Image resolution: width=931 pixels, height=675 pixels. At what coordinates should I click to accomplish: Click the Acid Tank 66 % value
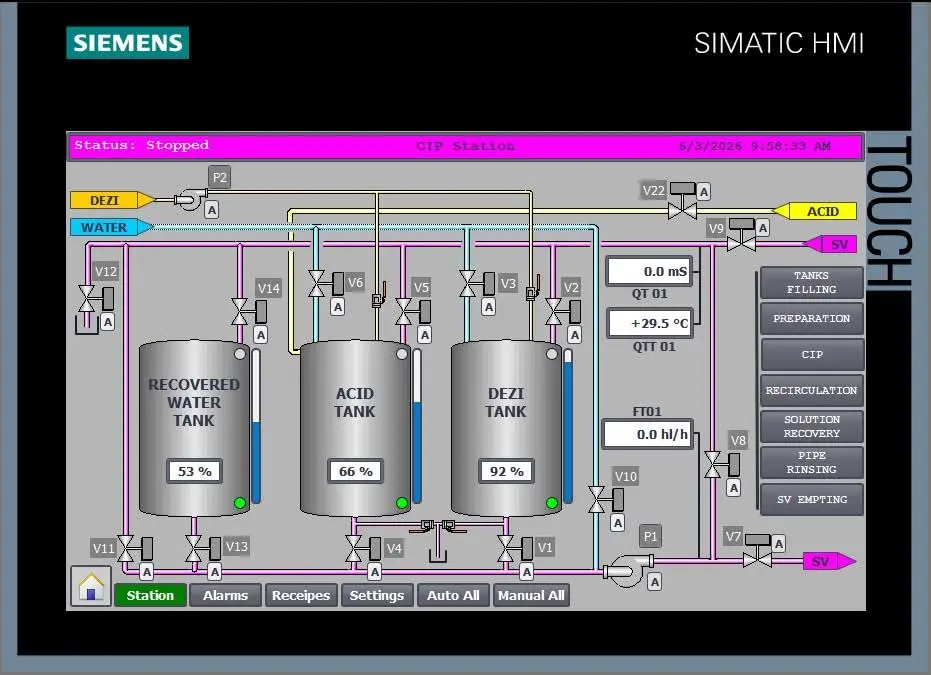click(355, 471)
